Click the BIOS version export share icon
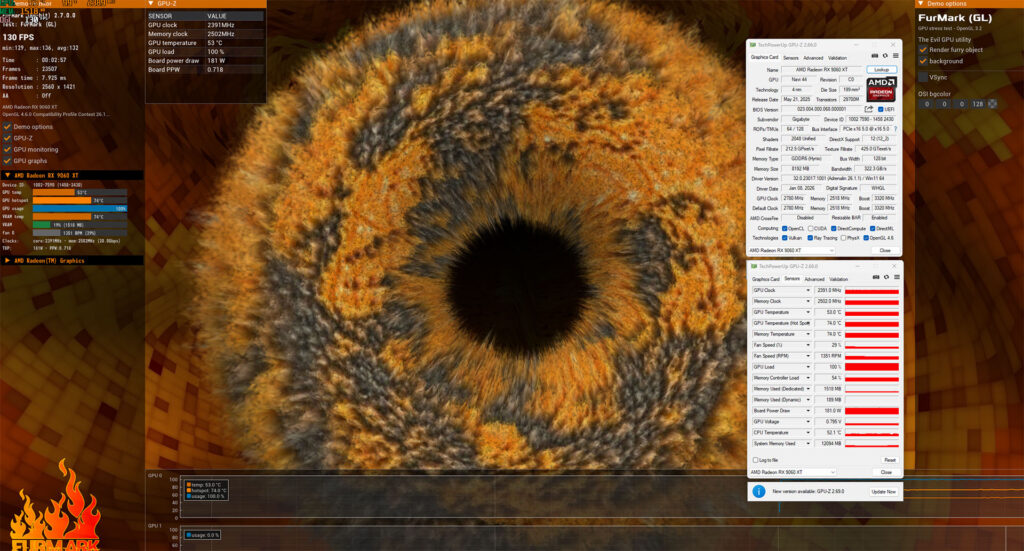The image size is (1024, 551). [869, 109]
